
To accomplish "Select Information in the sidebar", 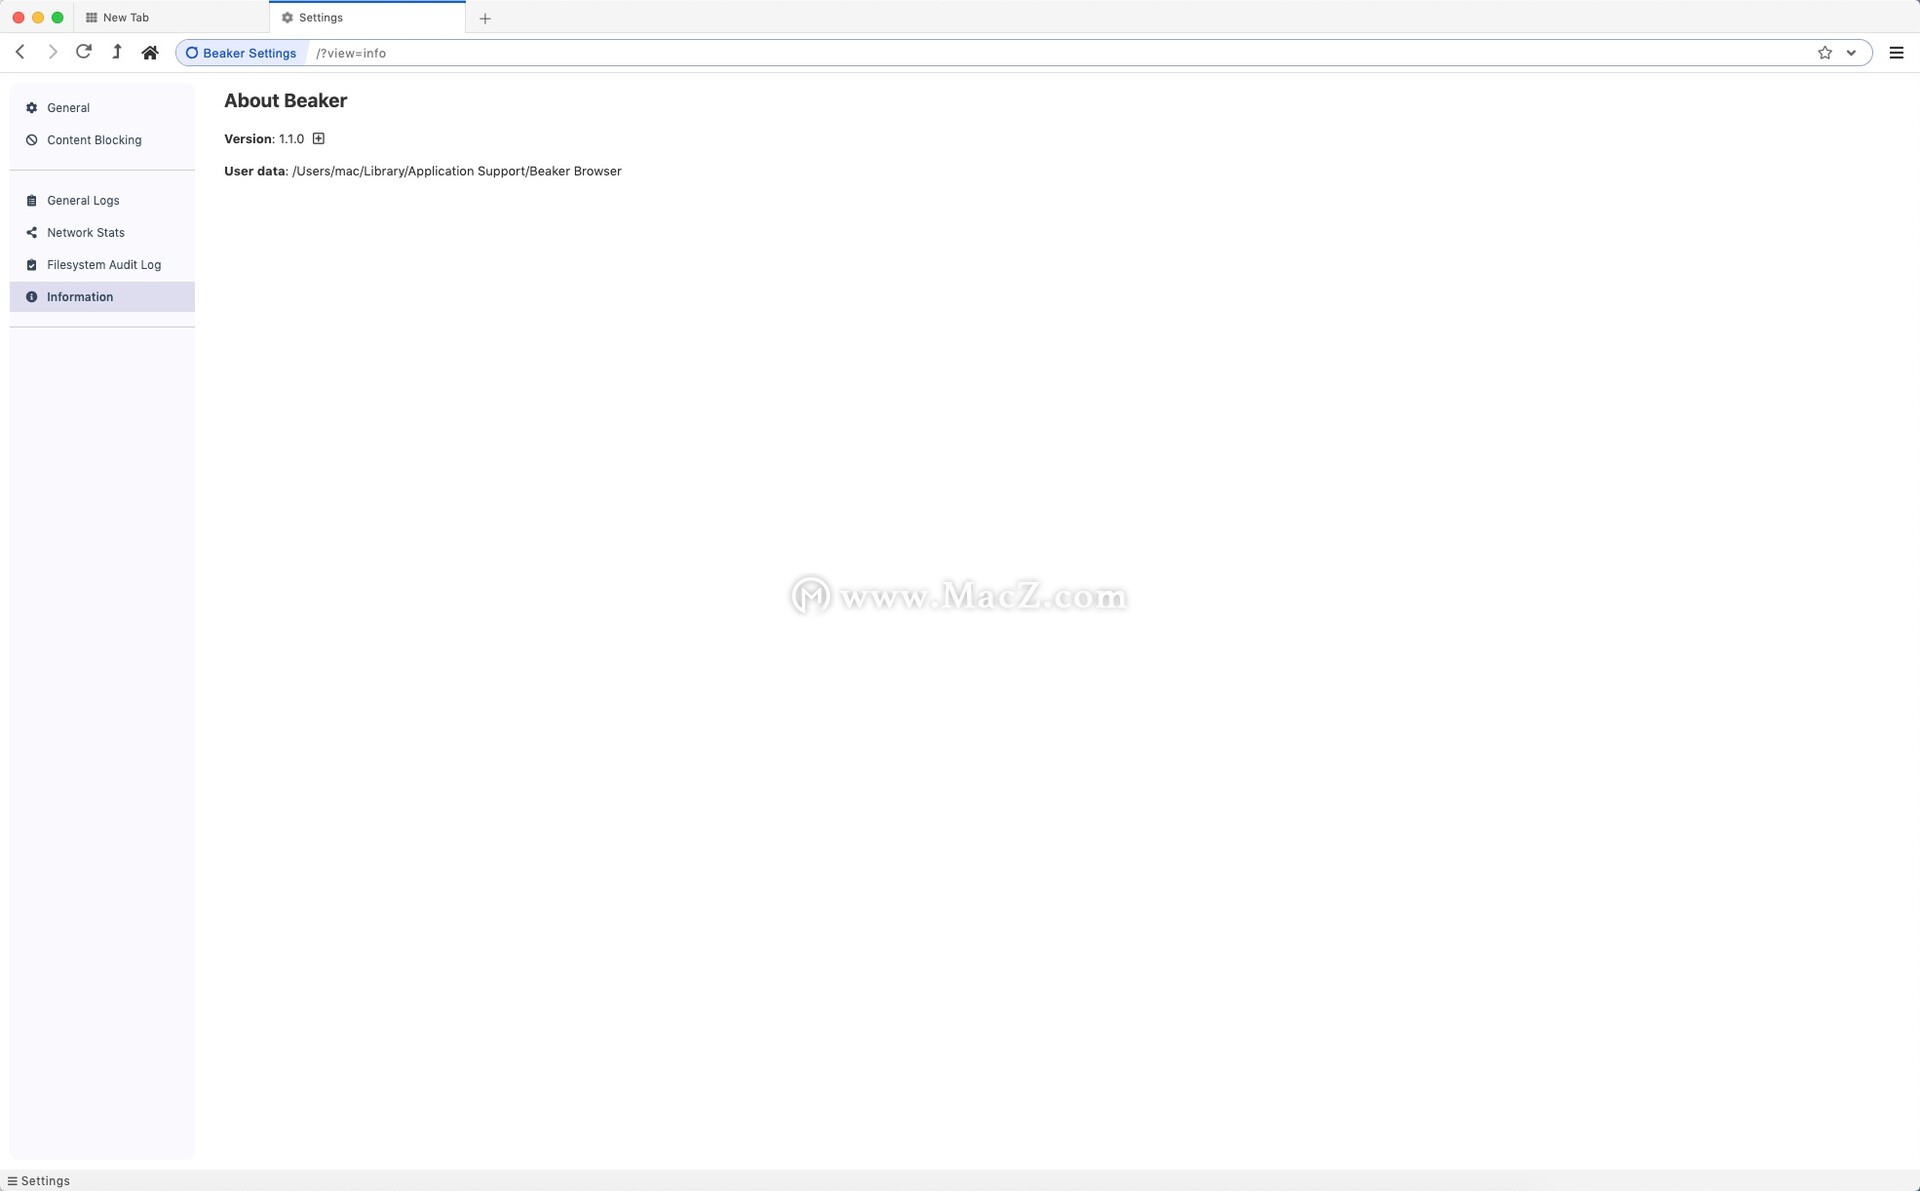I will pyautogui.click(x=102, y=296).
